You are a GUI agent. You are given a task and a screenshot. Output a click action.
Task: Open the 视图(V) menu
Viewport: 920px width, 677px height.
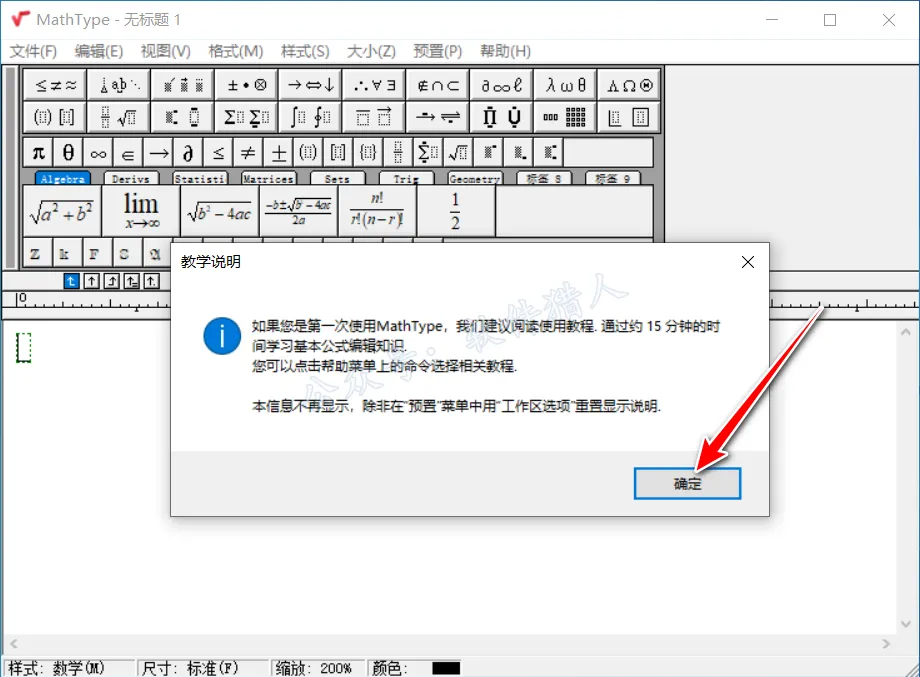click(165, 52)
